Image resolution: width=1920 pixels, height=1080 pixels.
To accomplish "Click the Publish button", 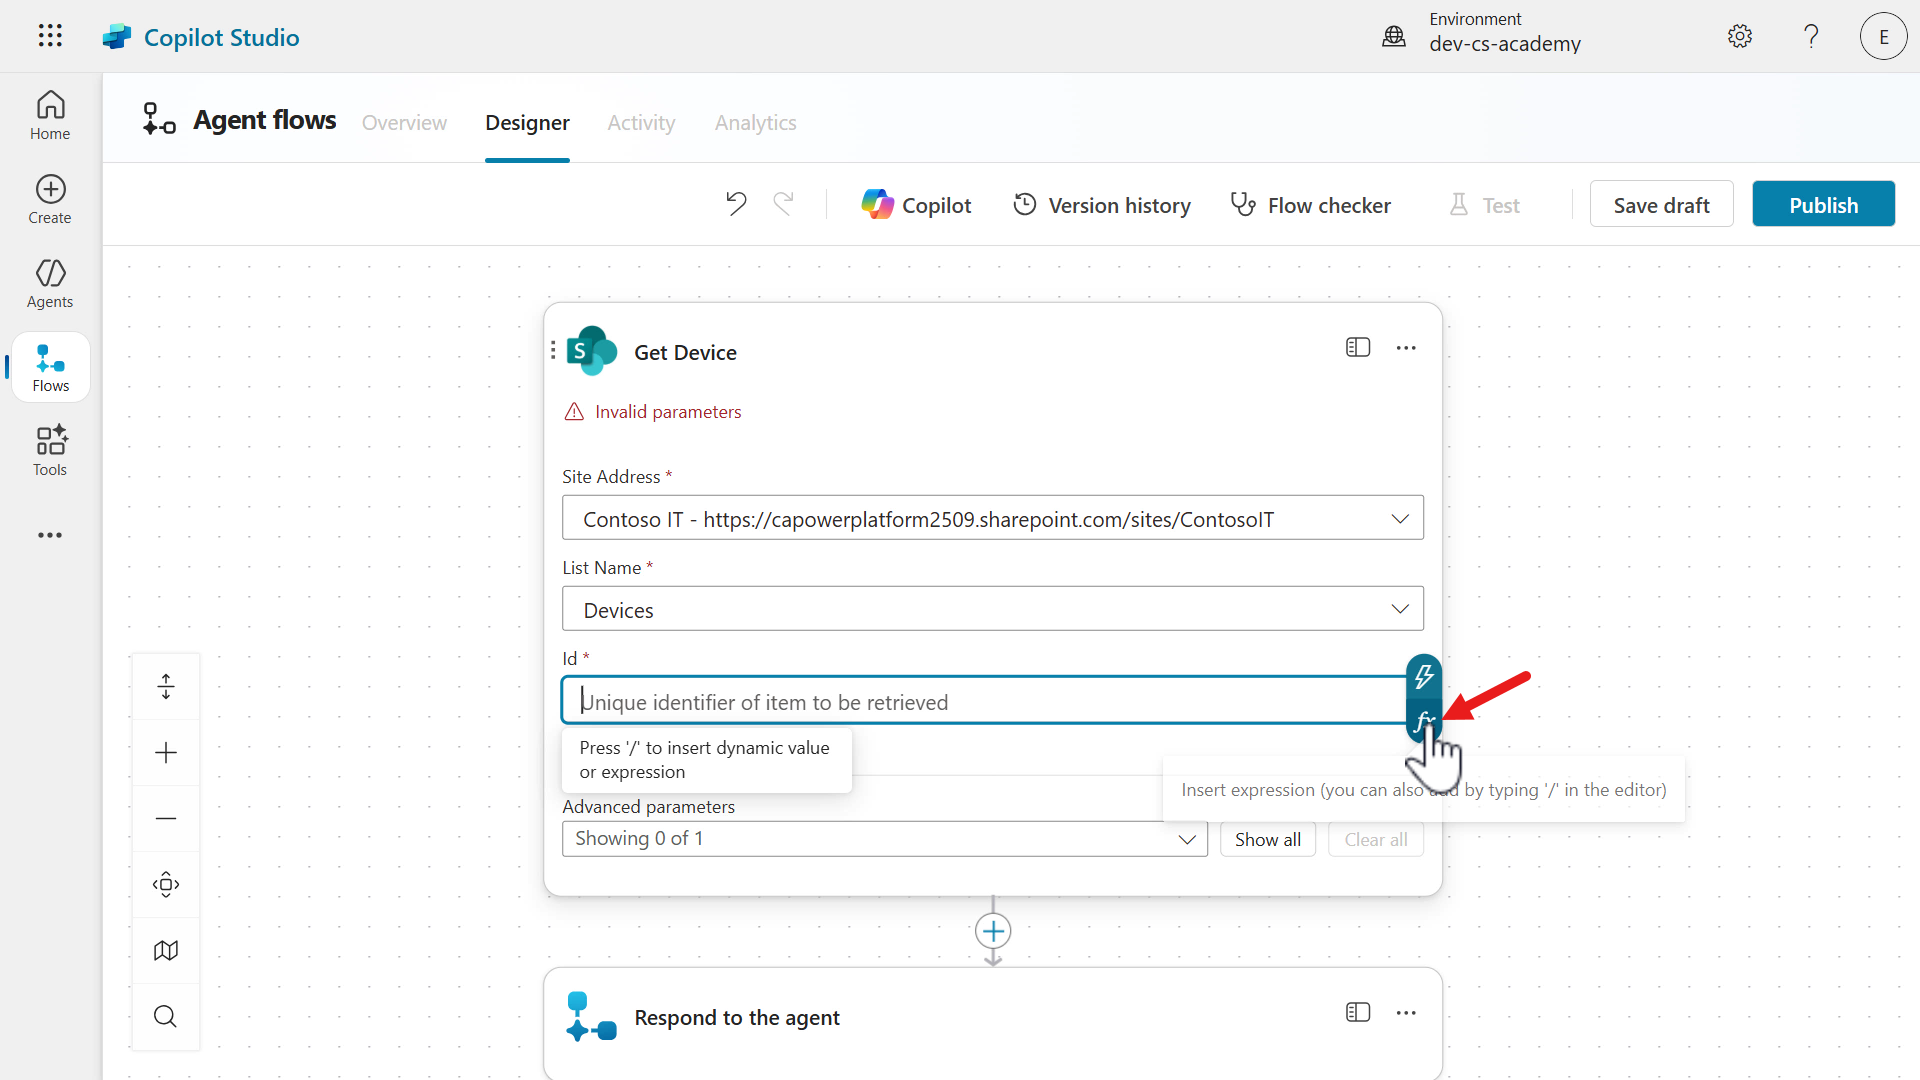I will pos(1823,203).
